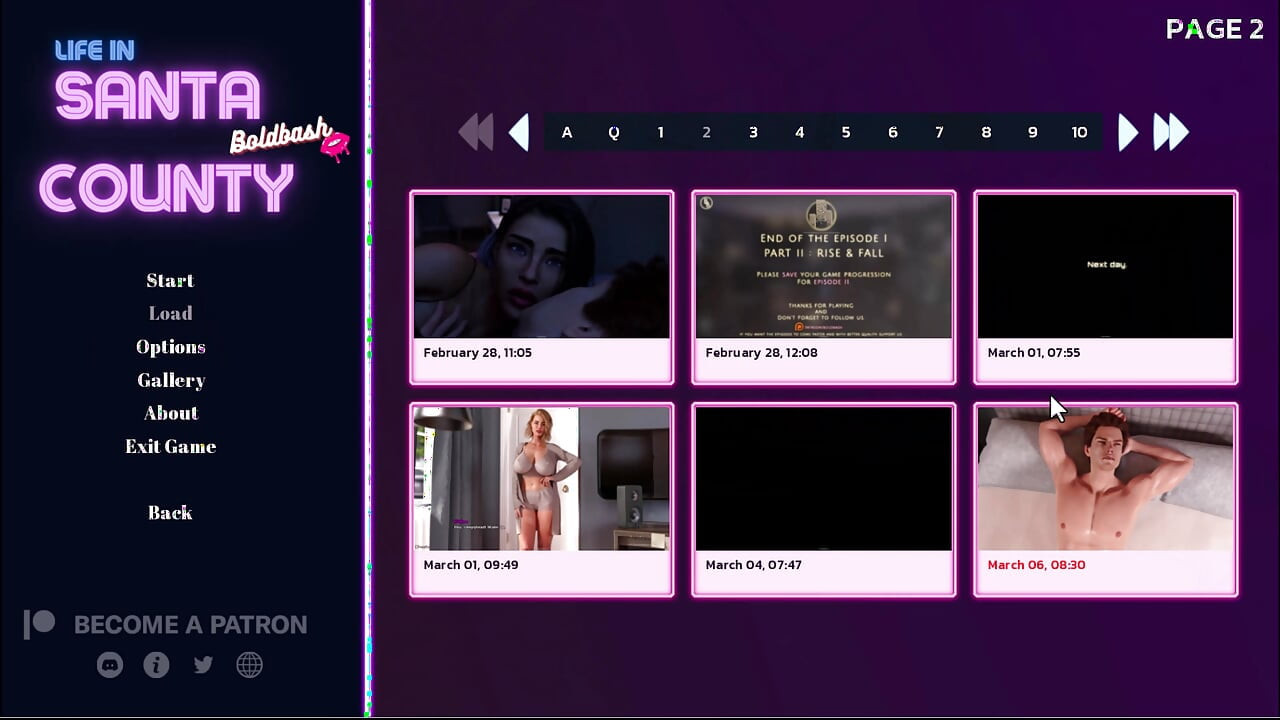
Task: Switch to quick-save page Q
Action: tap(614, 133)
